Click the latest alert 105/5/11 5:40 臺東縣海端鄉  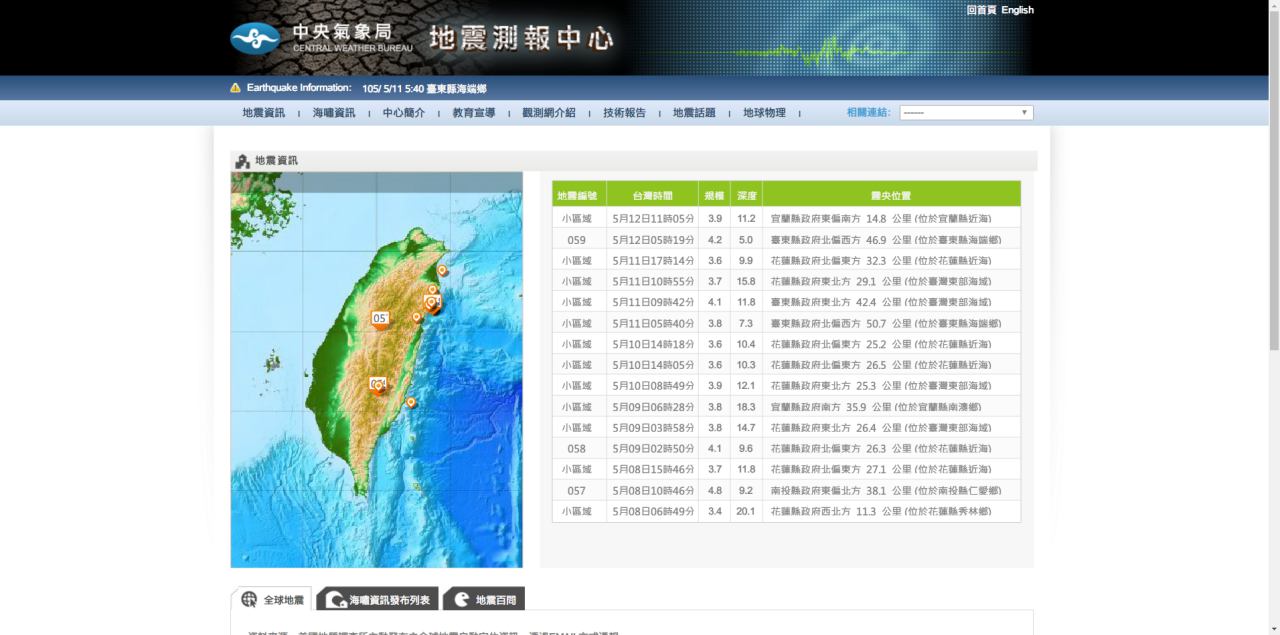coord(424,89)
